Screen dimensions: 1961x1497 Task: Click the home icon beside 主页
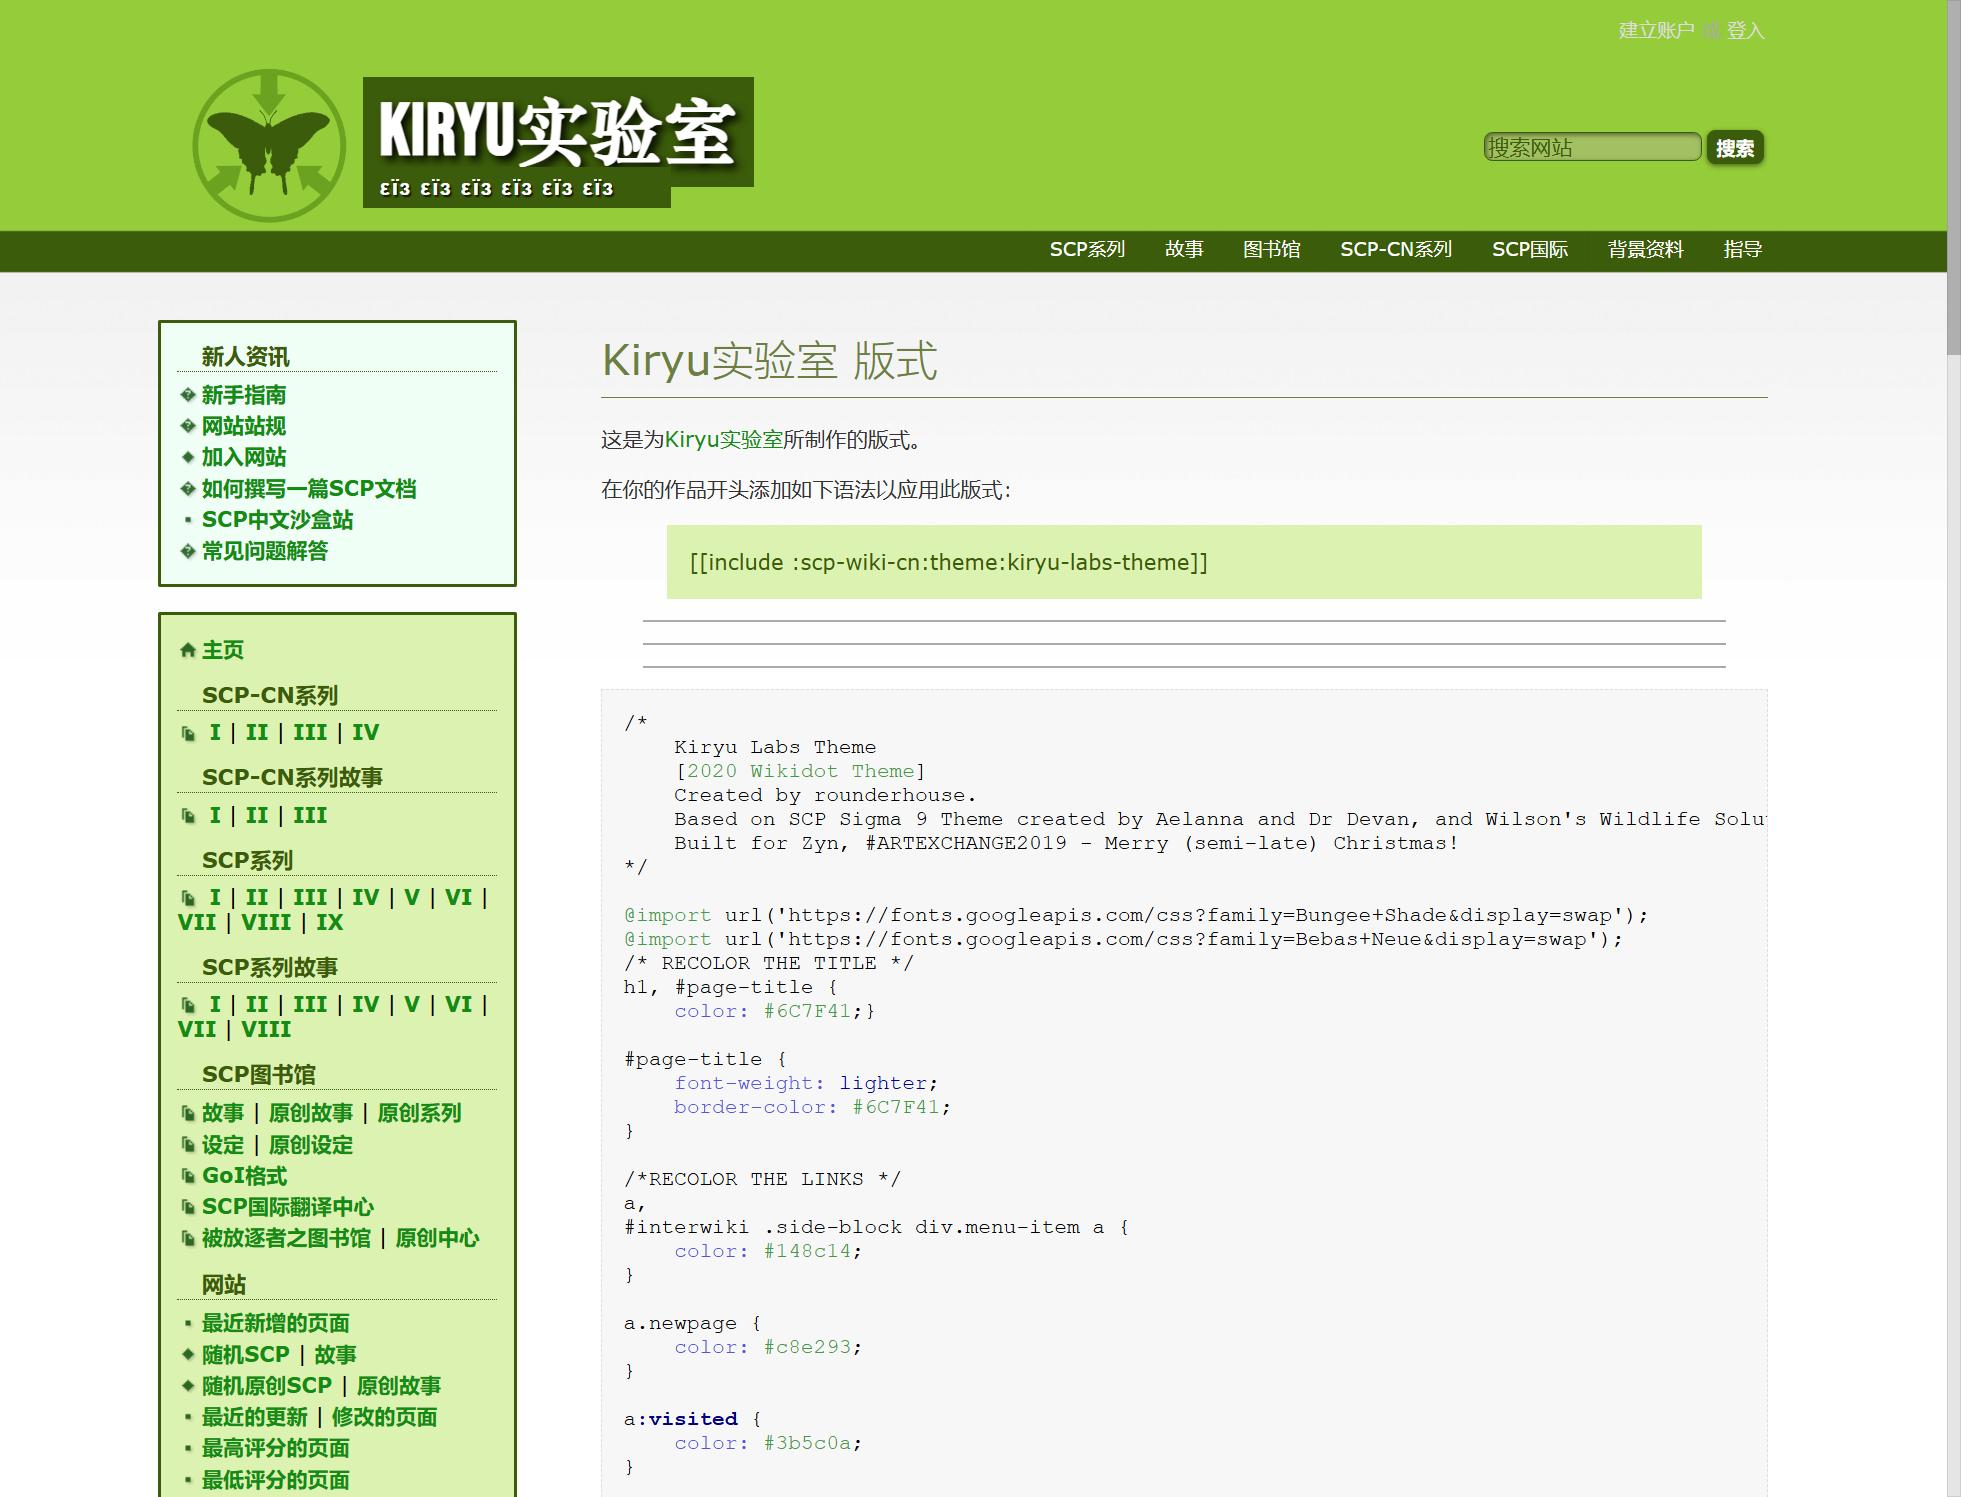pos(186,650)
